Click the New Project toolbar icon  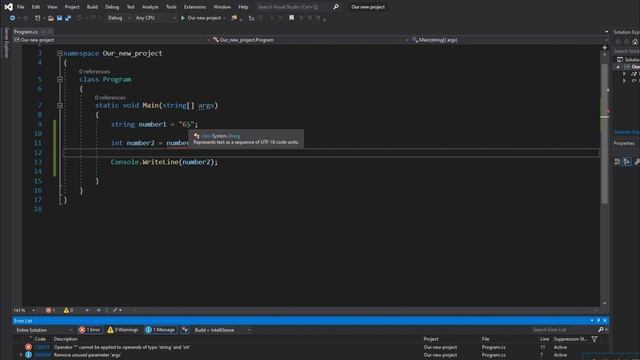coord(38,18)
